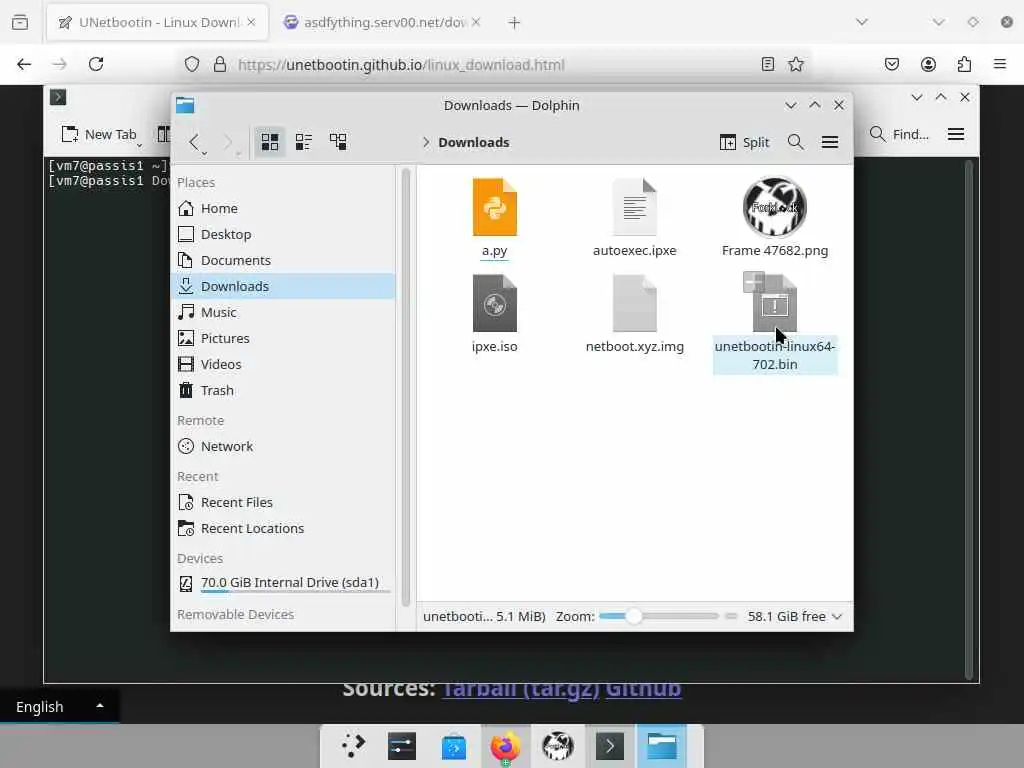Screen dimensions: 1024x768
Task: Switch Dolphin to Details view mode
Action: coord(338,142)
